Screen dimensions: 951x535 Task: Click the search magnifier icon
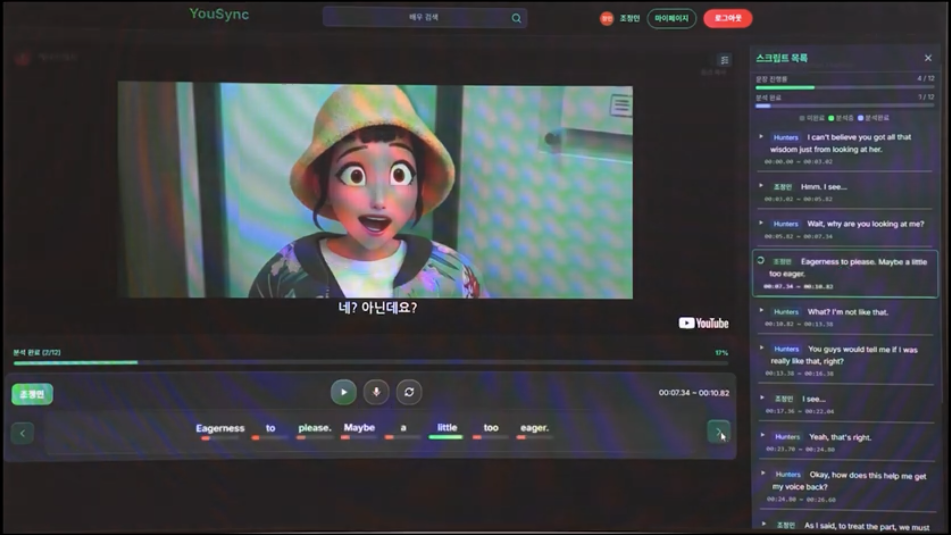click(x=516, y=18)
